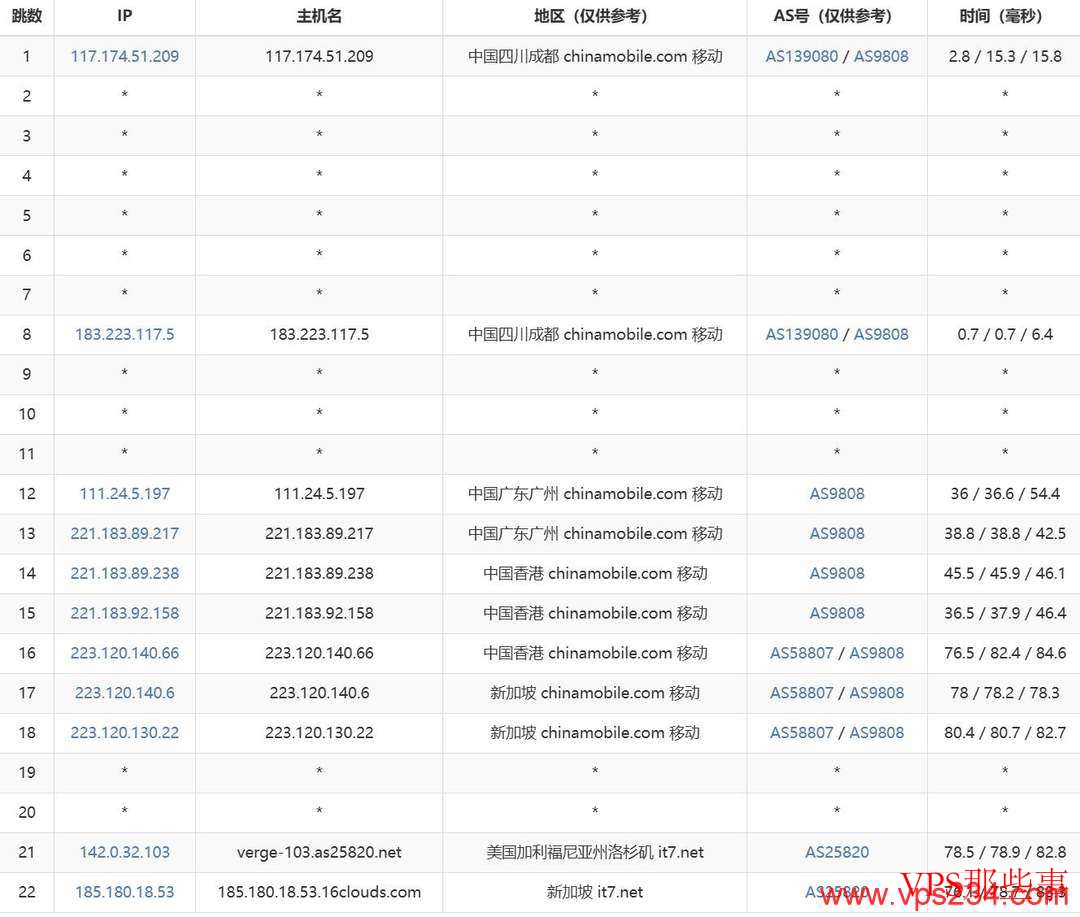Open the AS9808 link in the hop 1 row

pos(881,56)
